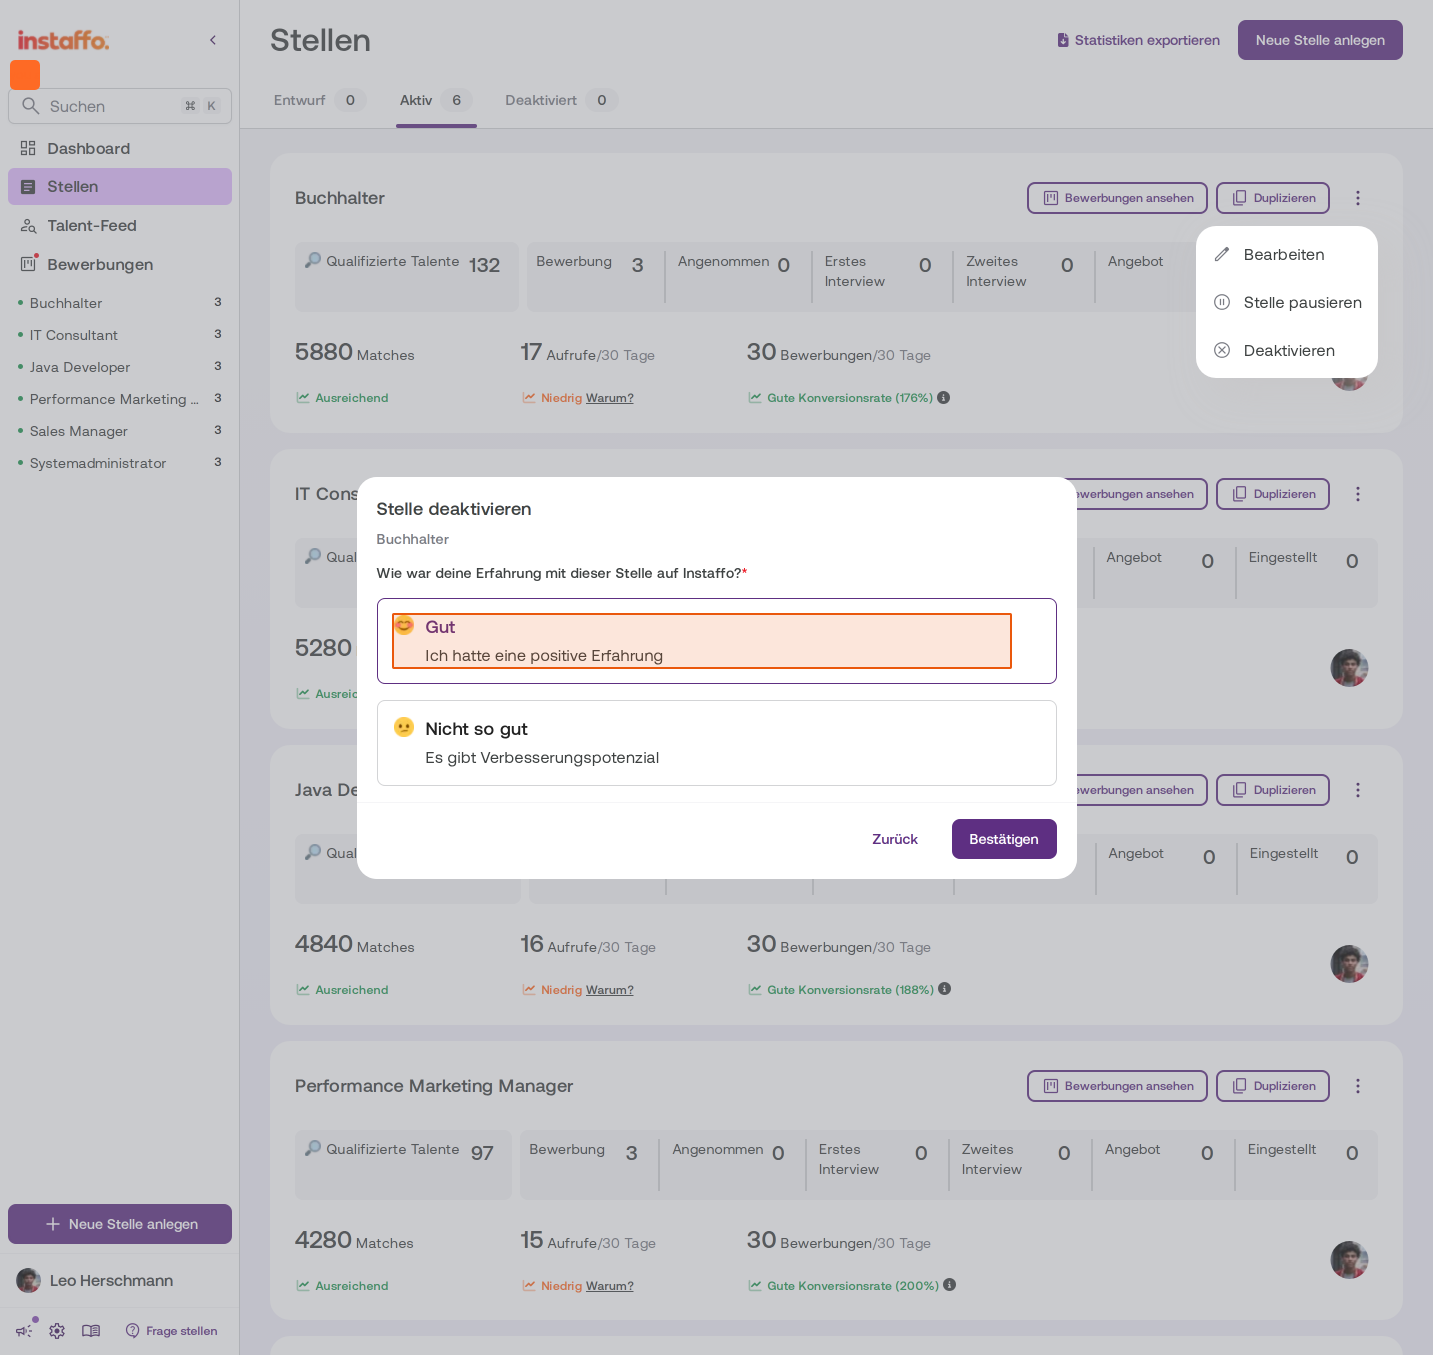Open Dashboard in the sidebar
The width and height of the screenshot is (1433, 1355).
(120, 149)
